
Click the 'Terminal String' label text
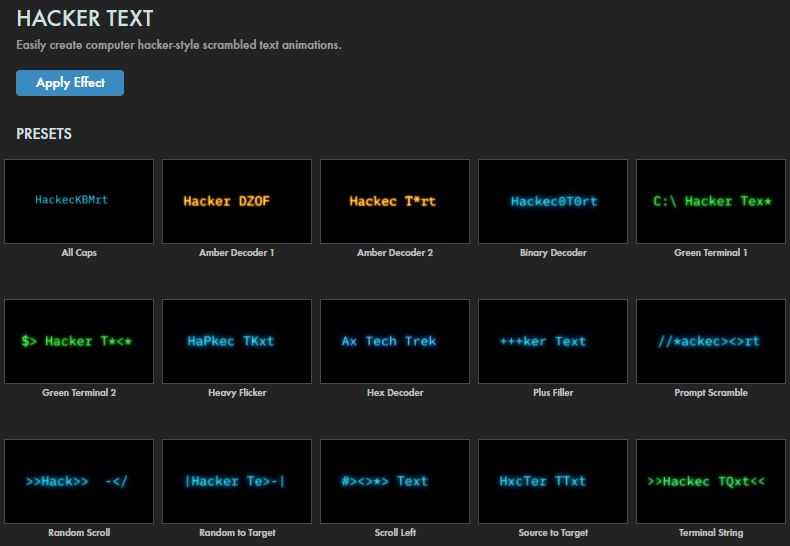[x=711, y=533]
